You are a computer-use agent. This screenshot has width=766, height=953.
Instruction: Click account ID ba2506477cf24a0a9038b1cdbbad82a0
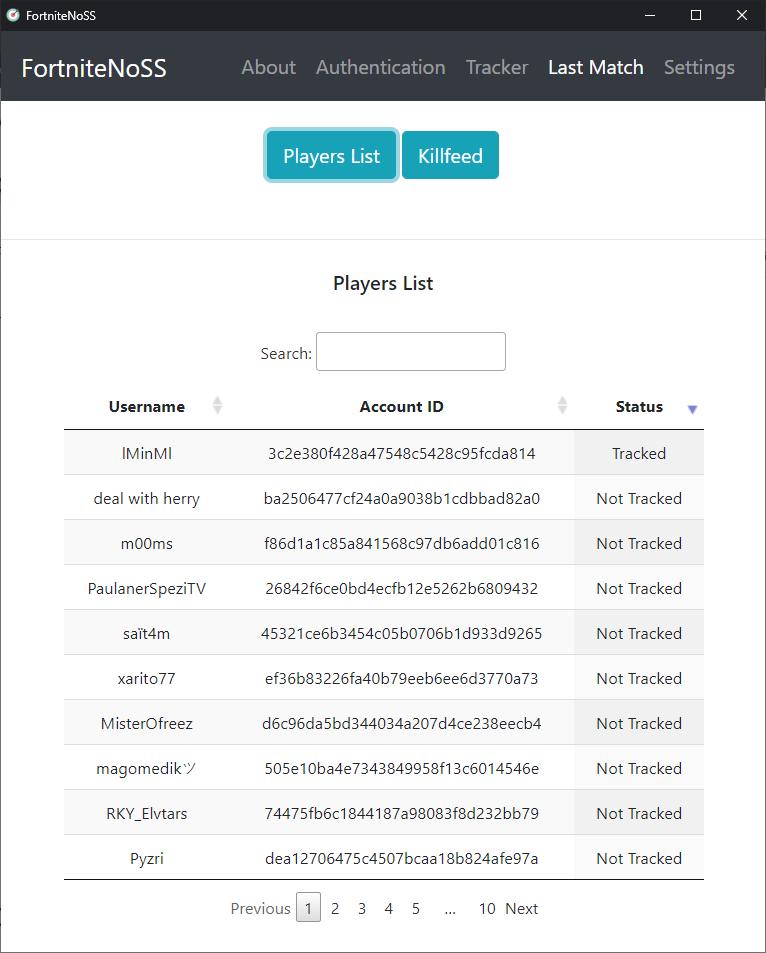401,498
